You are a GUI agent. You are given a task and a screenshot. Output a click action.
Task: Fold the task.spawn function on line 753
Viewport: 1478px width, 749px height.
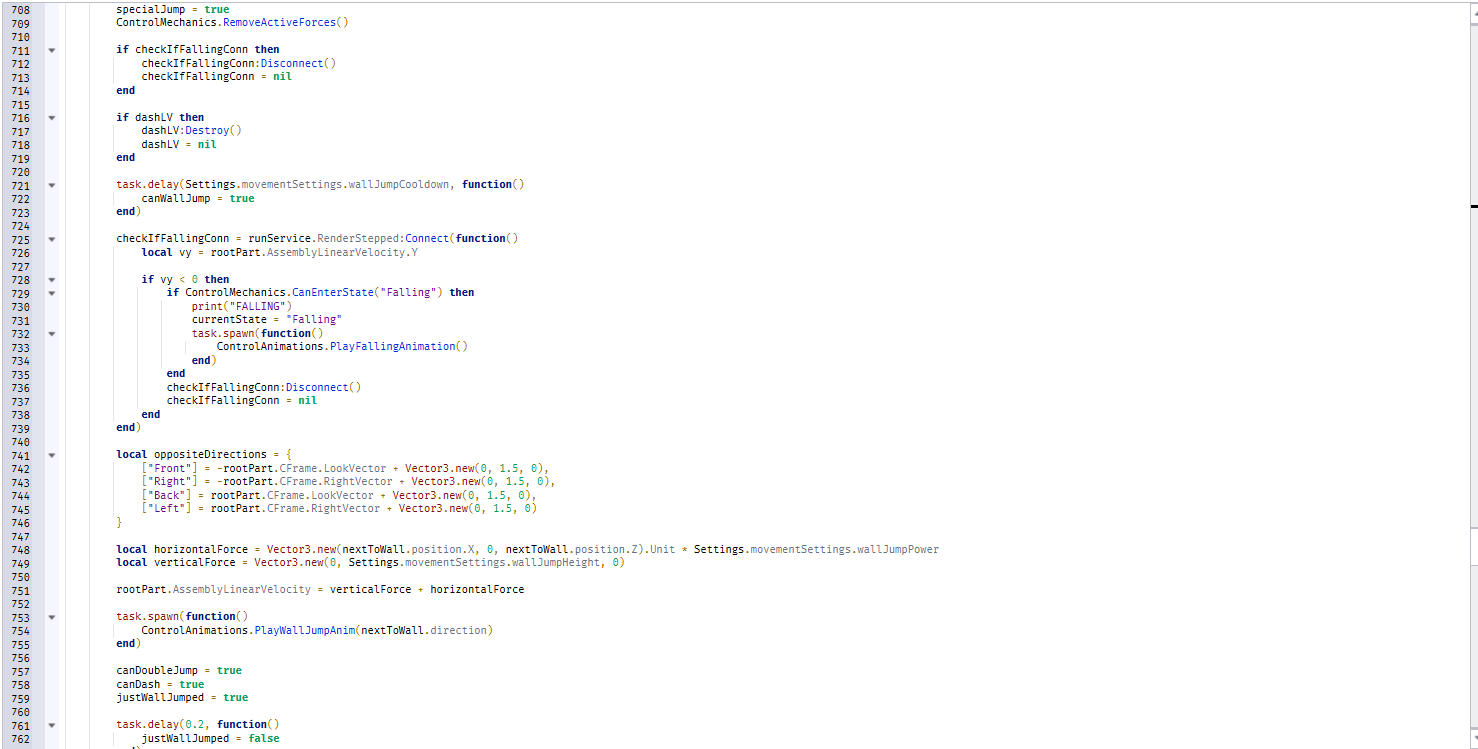point(51,617)
